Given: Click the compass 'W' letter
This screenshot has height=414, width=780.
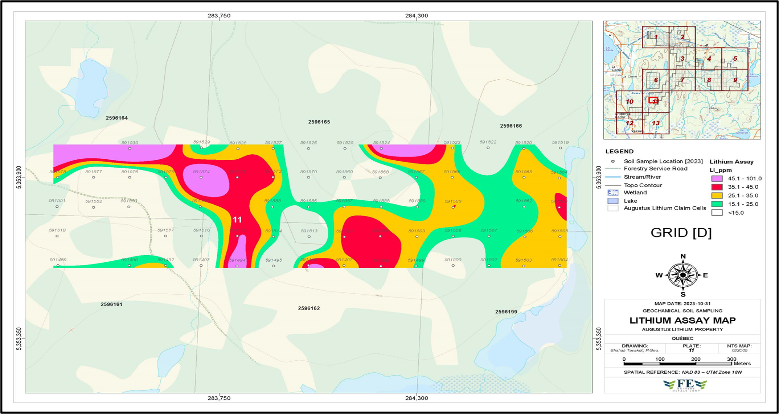Looking at the screenshot, I should click(659, 275).
